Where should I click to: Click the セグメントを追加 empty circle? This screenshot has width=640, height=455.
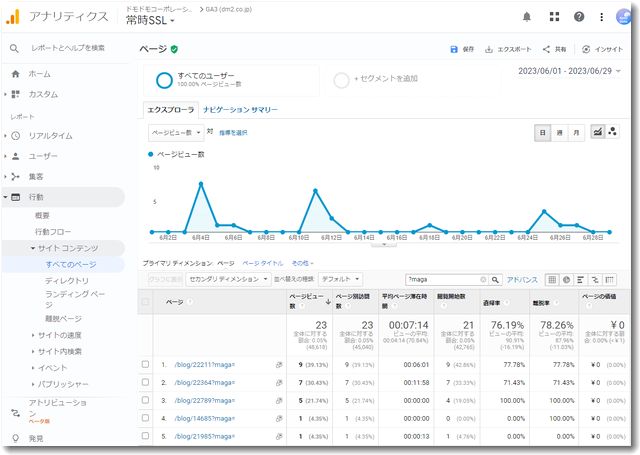tap(341, 80)
